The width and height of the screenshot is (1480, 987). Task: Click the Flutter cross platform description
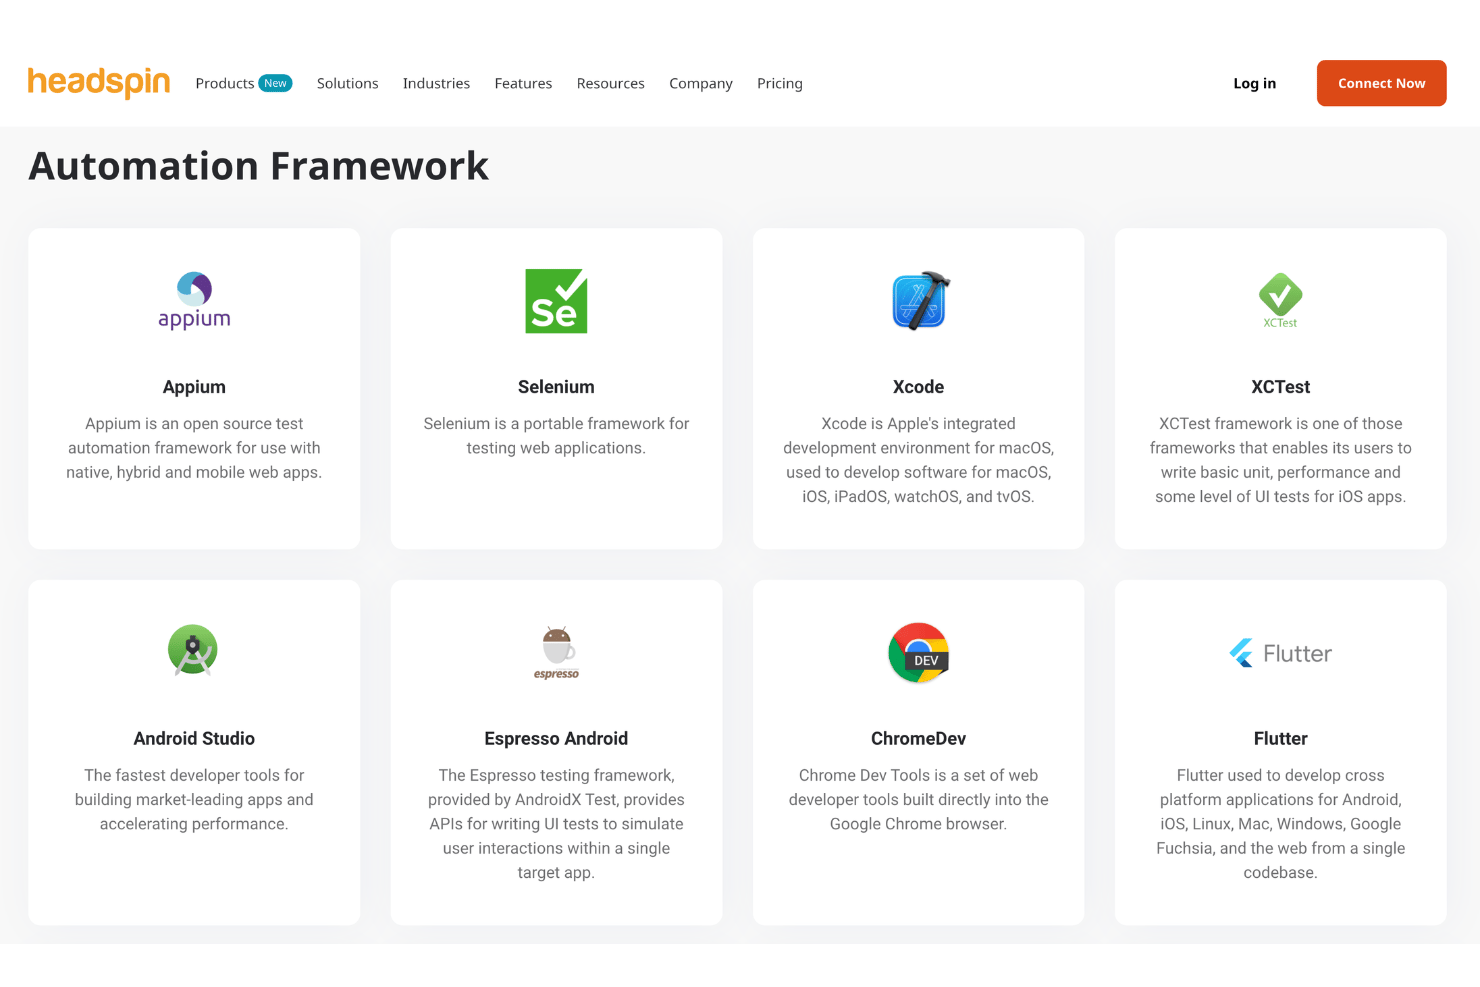(x=1281, y=824)
